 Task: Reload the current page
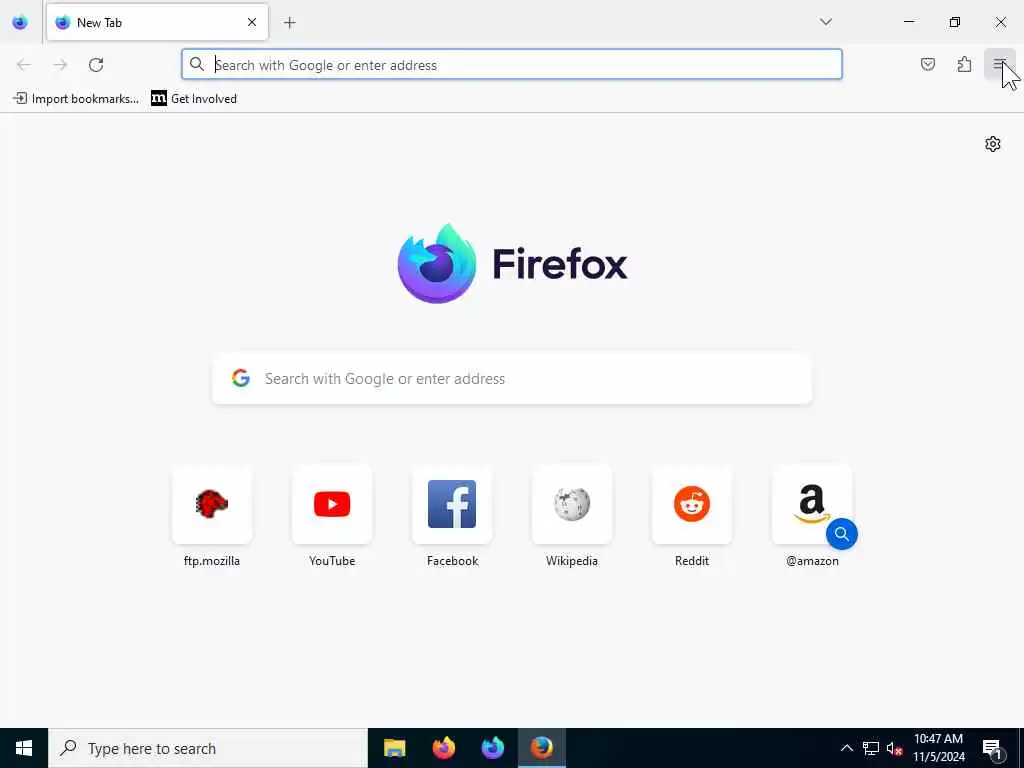point(96,65)
